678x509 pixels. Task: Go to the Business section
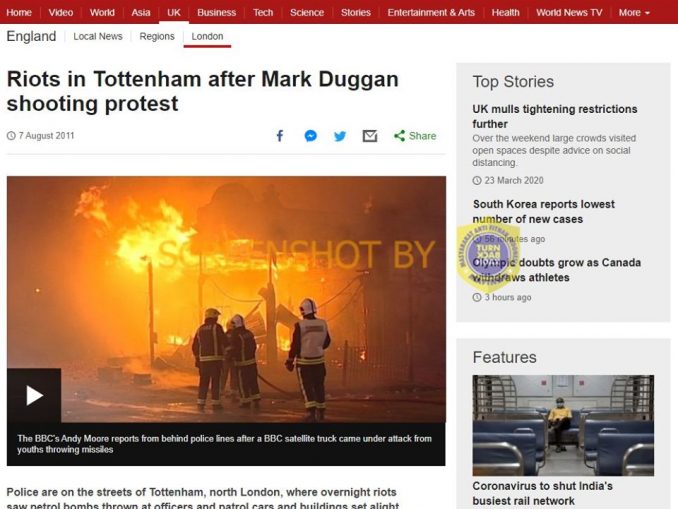[217, 13]
